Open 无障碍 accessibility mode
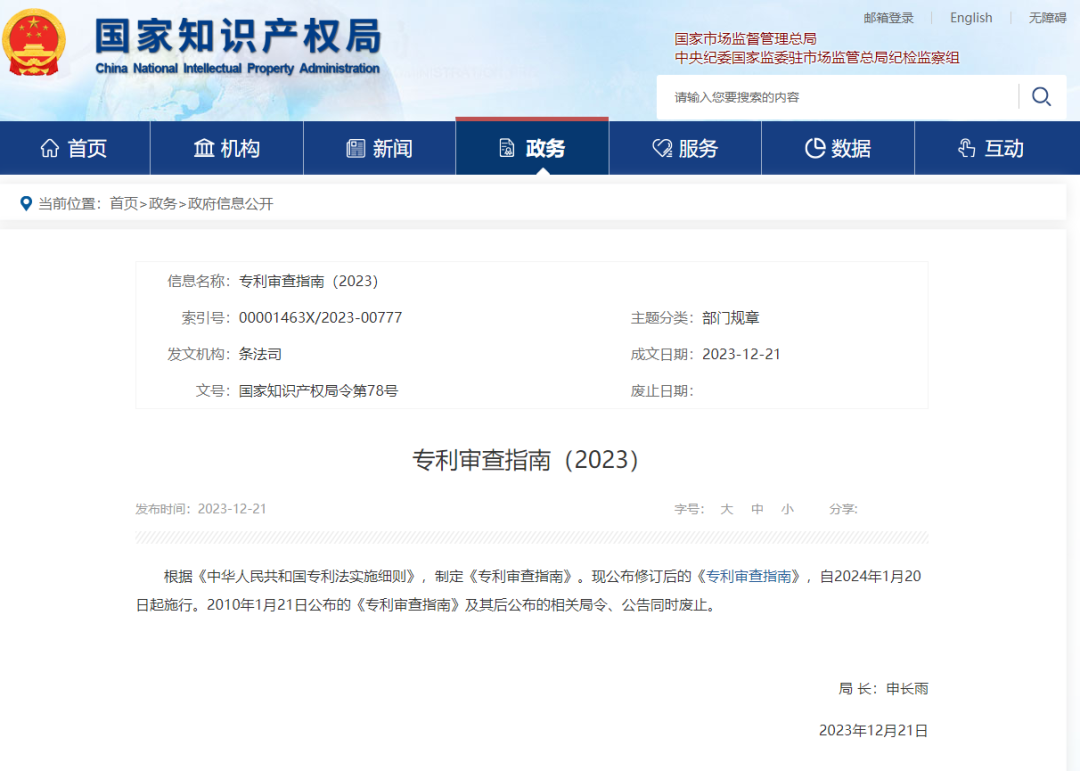Screen dimensions: 1080x771 (1046, 17)
